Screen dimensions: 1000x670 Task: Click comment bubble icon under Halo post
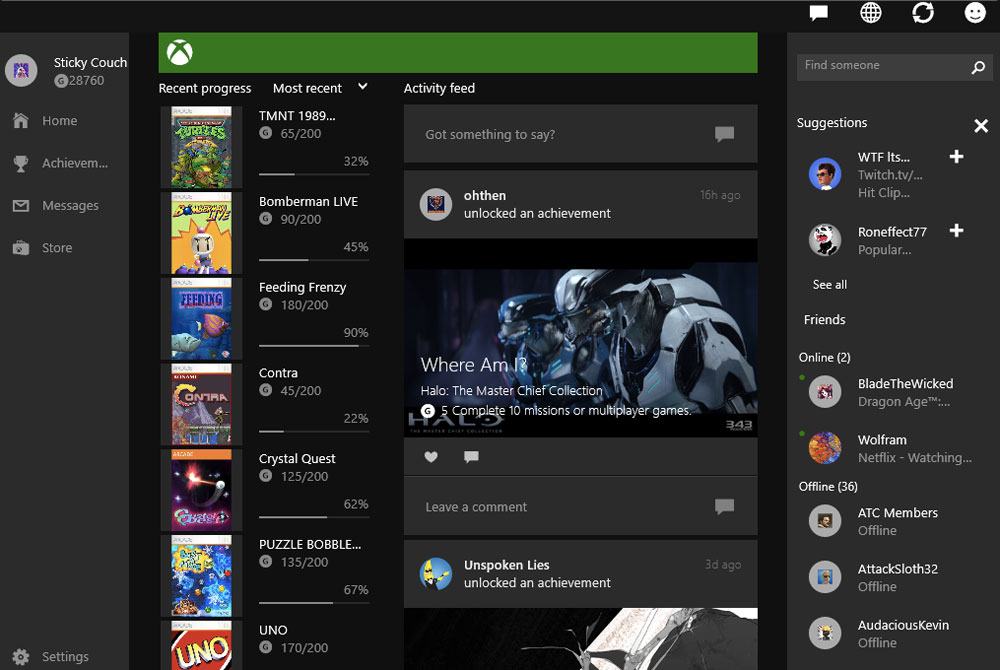point(471,457)
